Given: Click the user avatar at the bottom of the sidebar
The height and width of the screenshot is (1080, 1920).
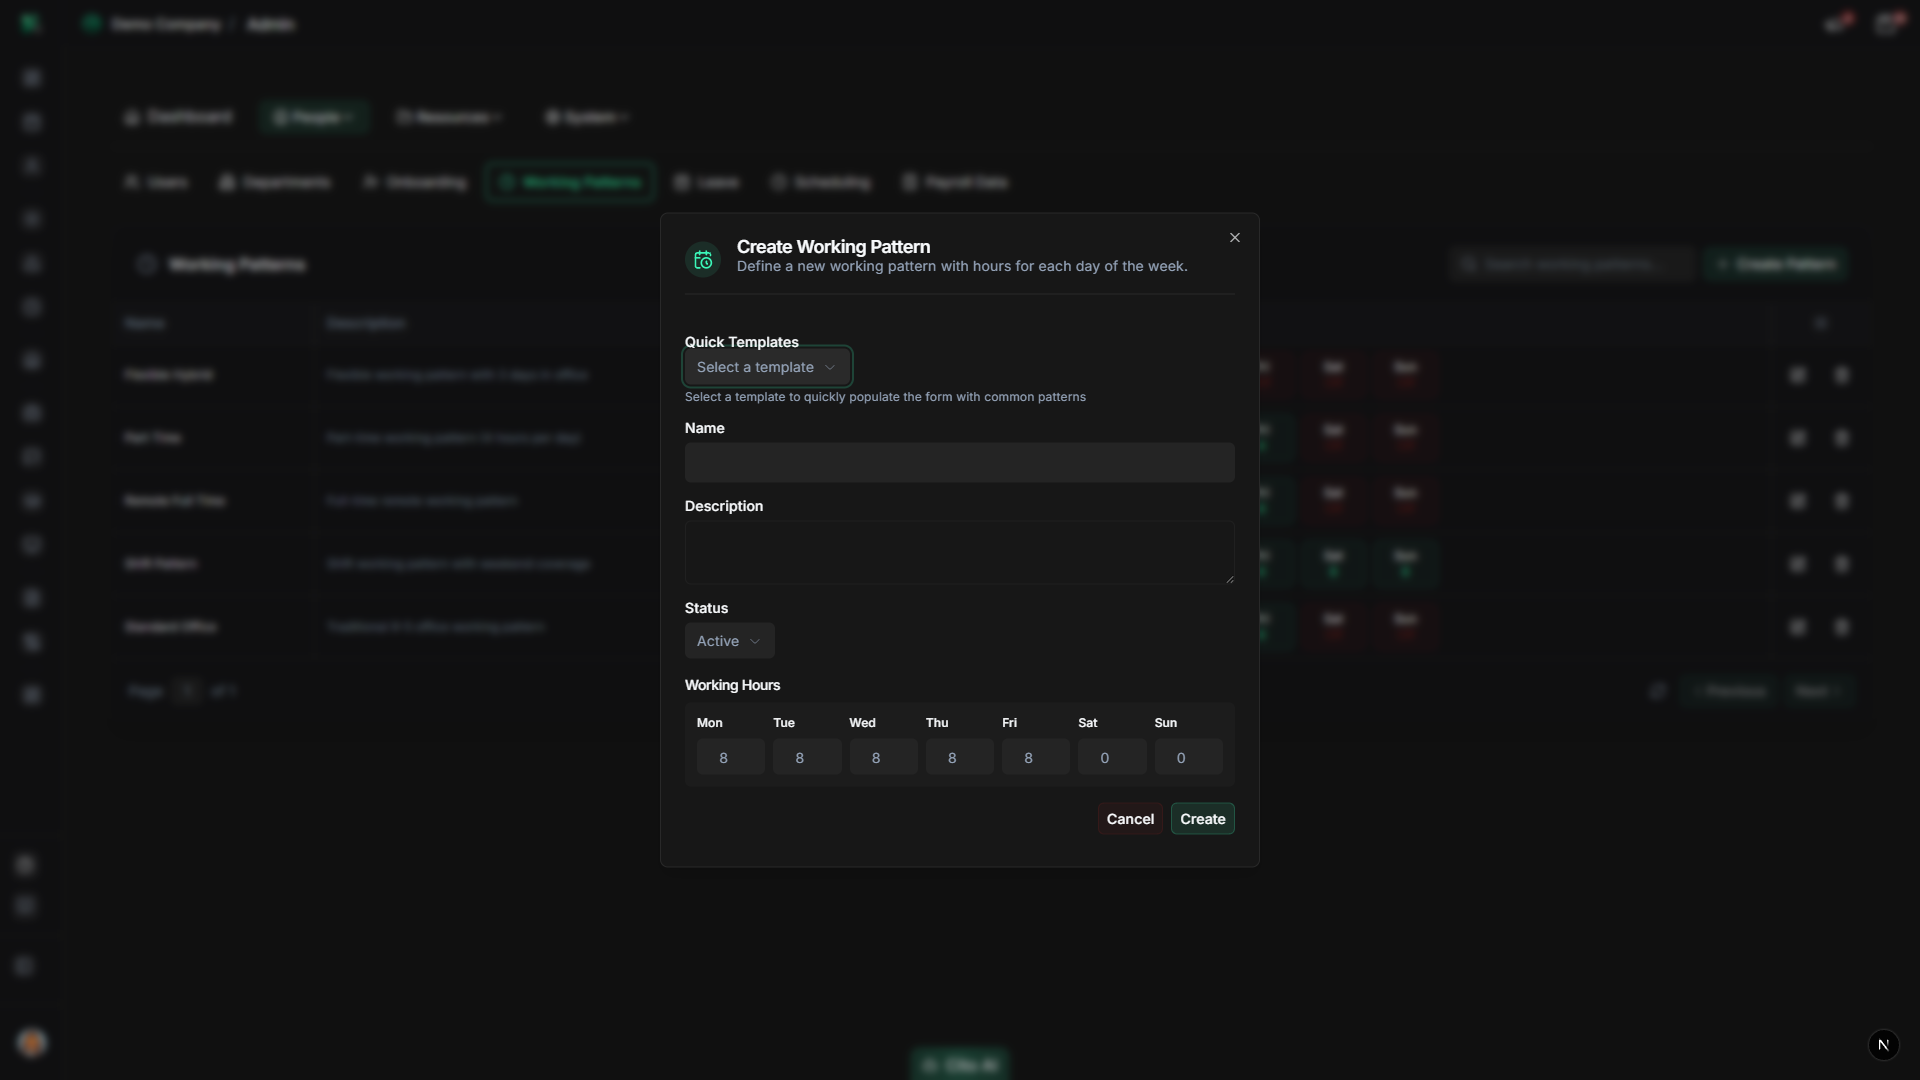Looking at the screenshot, I should tap(33, 1043).
